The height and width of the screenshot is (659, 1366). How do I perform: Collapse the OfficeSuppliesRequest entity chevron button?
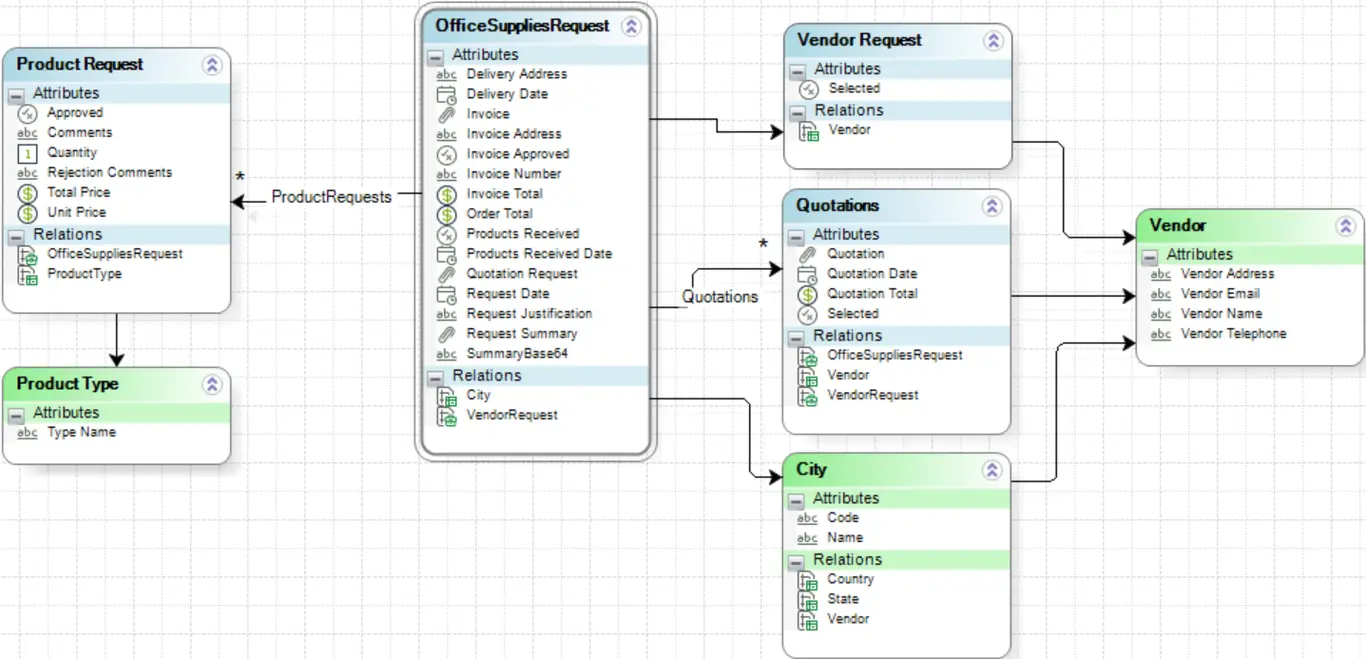631,27
